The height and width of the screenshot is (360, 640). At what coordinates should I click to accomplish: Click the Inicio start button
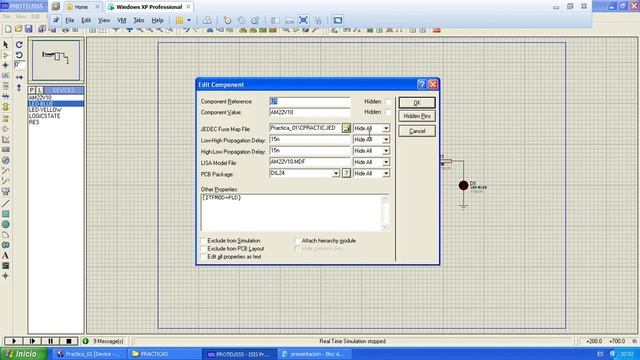pyautogui.click(x=24, y=354)
